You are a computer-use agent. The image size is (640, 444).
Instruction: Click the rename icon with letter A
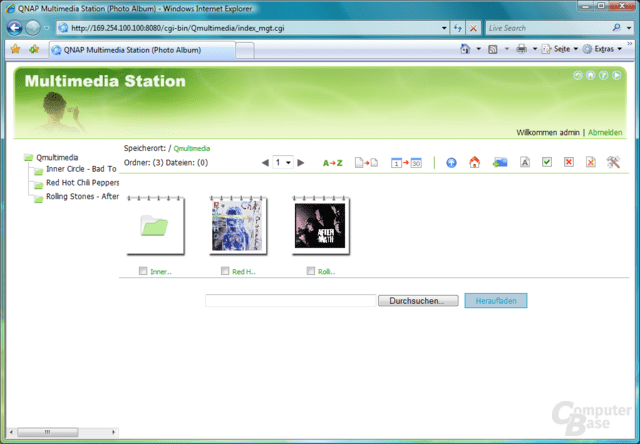click(x=524, y=162)
